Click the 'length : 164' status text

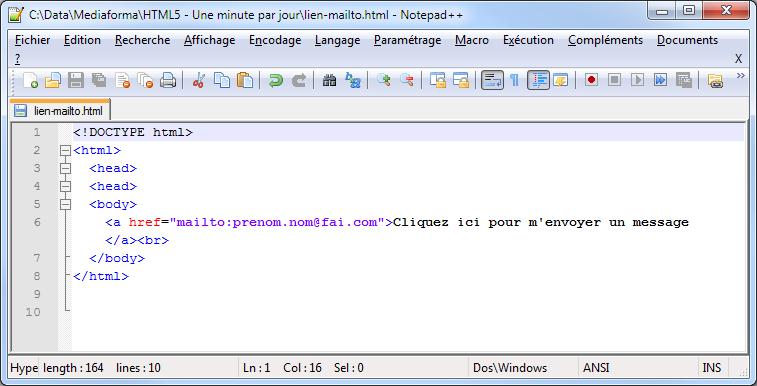(73, 368)
